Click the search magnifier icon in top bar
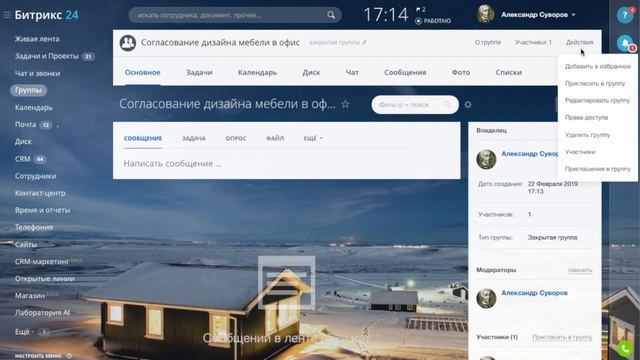 331,15
